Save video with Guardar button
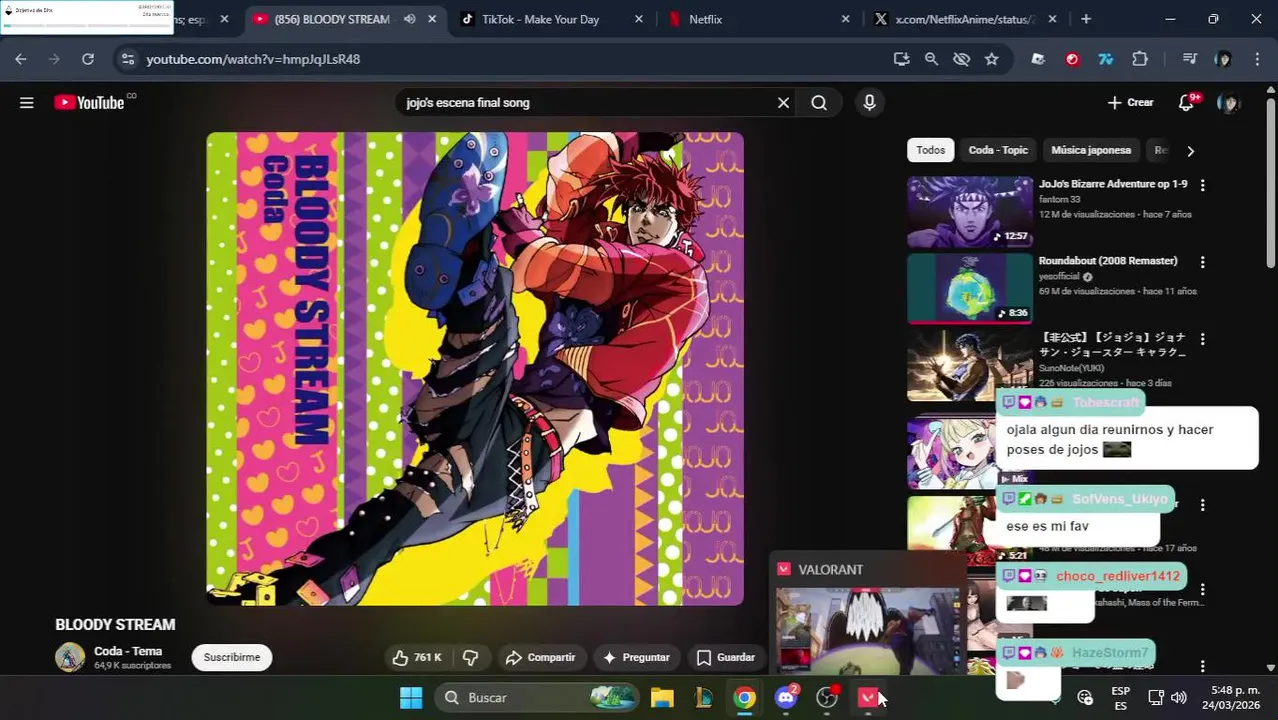1278x720 pixels. click(x=726, y=657)
